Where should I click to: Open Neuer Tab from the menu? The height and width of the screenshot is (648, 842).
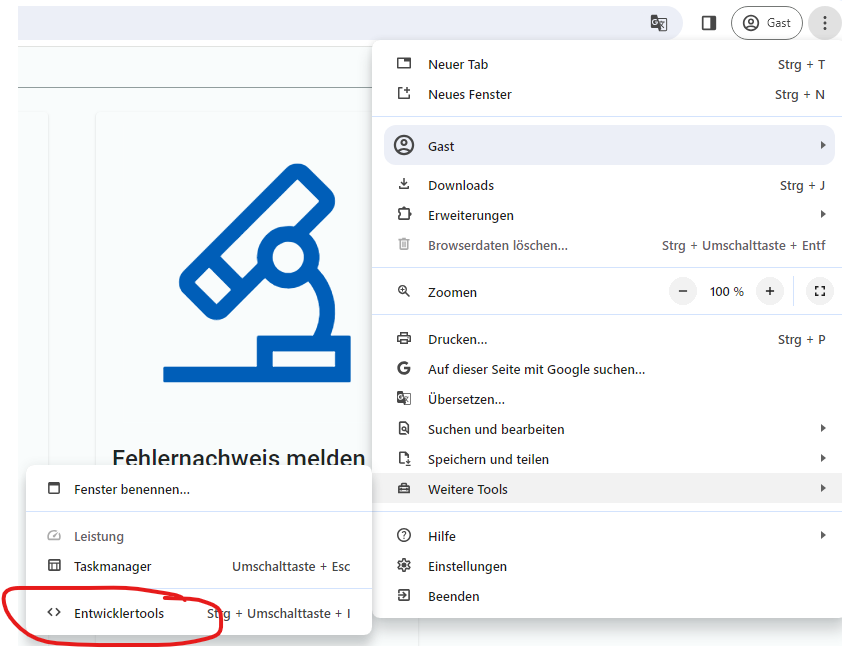[458, 64]
